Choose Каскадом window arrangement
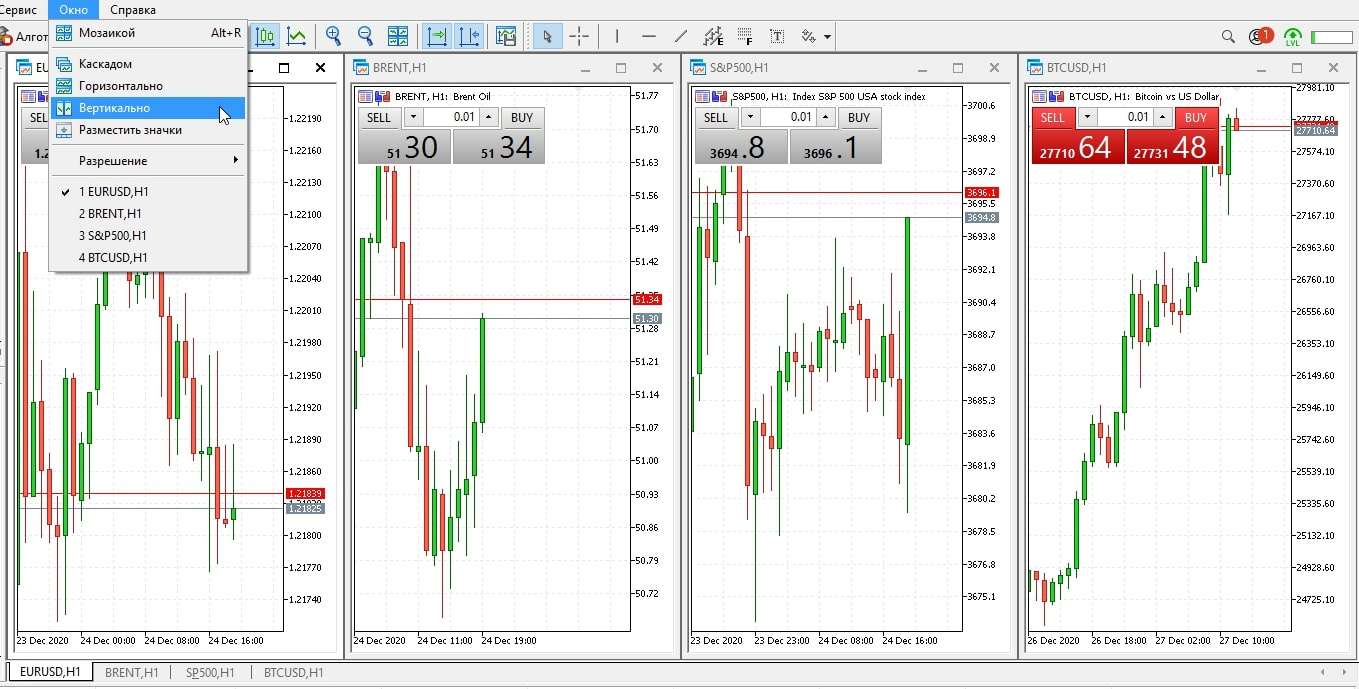The height and width of the screenshot is (689, 1359). point(148,64)
